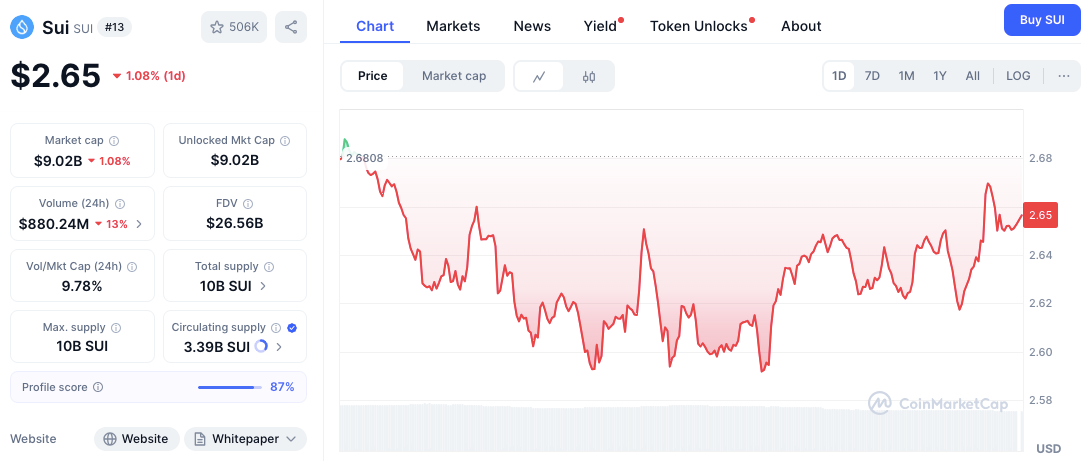Click the Buy SUI button
This screenshot has width=1081, height=461.
coord(1042,20)
